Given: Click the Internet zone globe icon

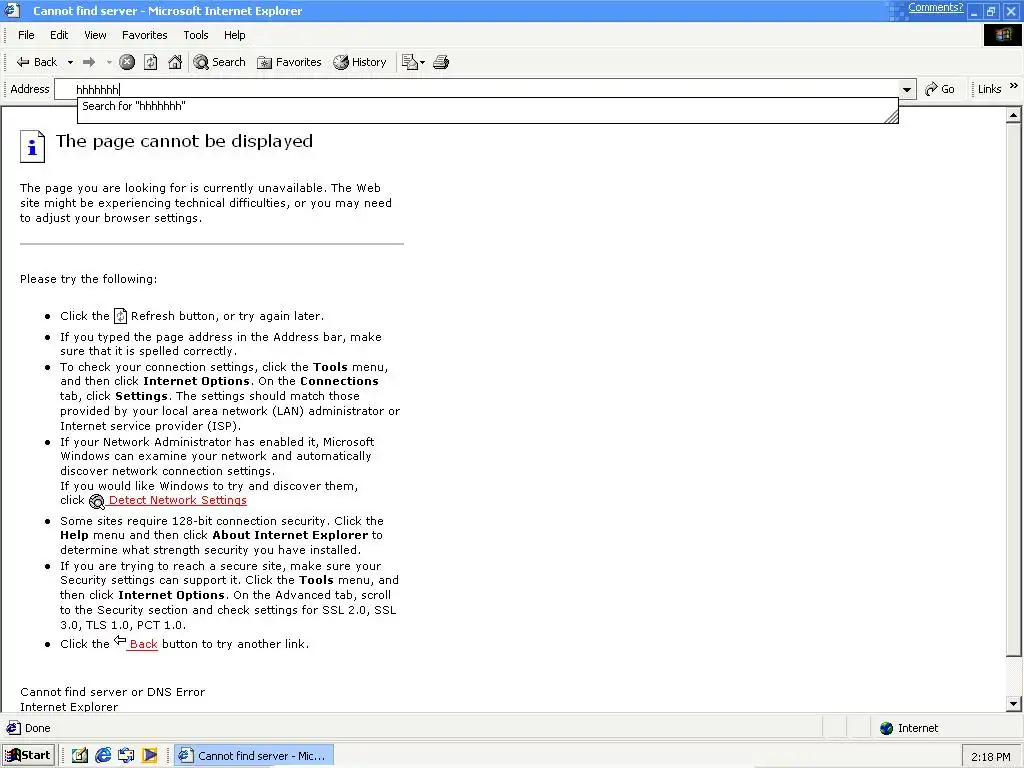Looking at the screenshot, I should point(886,728).
